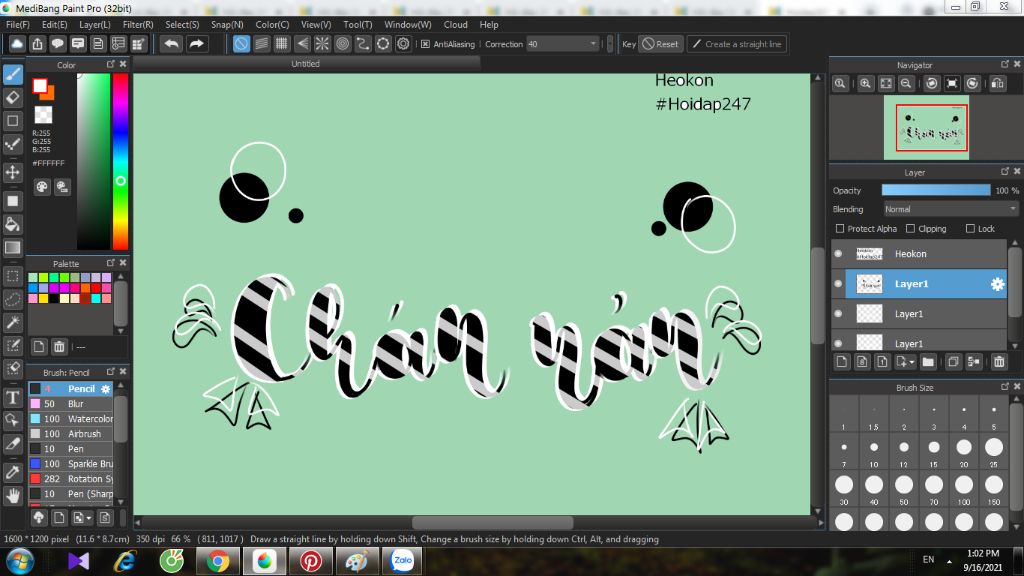
Task: Select the rectangular Select tool
Action: [13, 276]
